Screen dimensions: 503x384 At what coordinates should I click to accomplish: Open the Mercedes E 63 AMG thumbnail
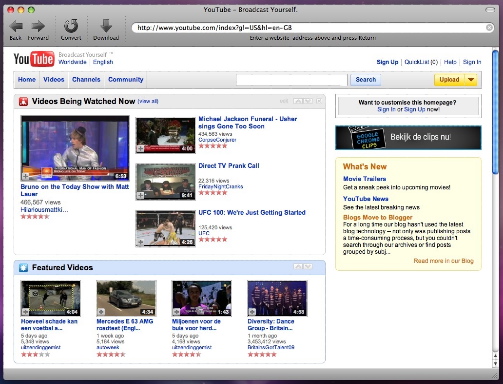coord(126,298)
